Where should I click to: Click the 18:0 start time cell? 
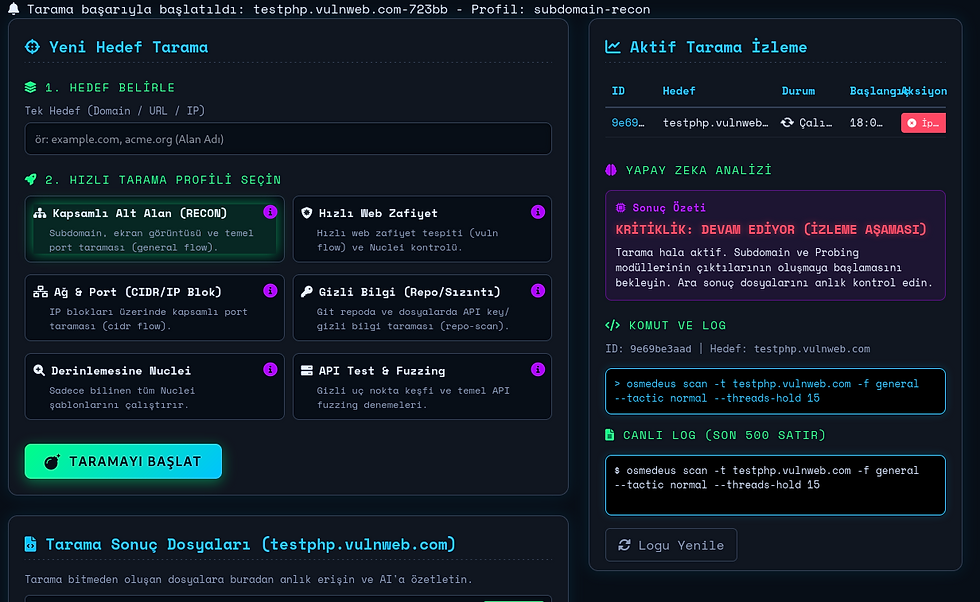[866, 123]
